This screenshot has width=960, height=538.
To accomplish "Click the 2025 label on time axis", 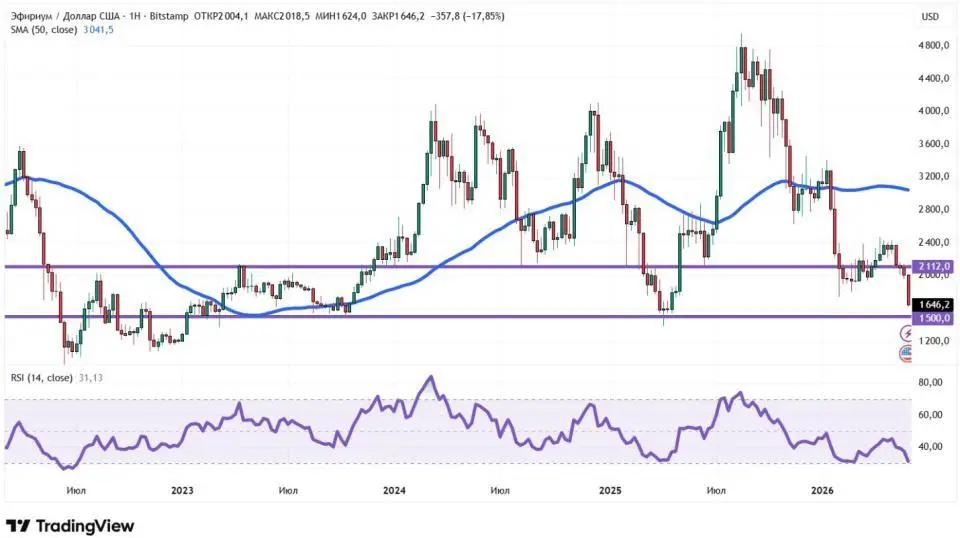I will (610, 490).
